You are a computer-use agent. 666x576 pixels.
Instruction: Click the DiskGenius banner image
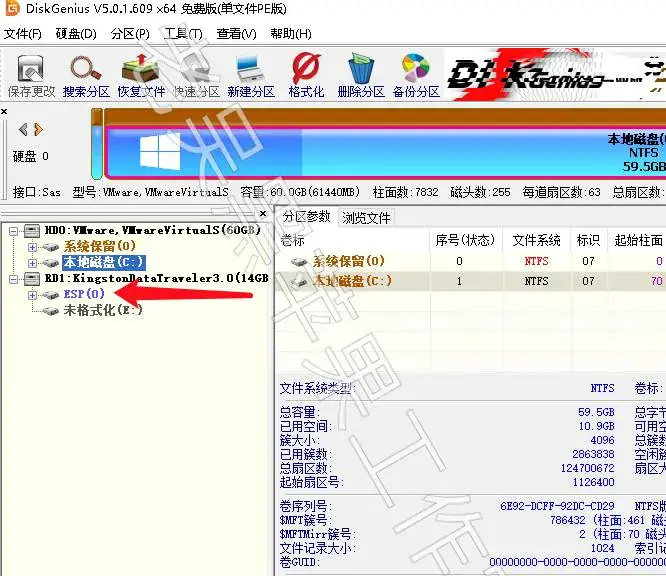point(555,74)
